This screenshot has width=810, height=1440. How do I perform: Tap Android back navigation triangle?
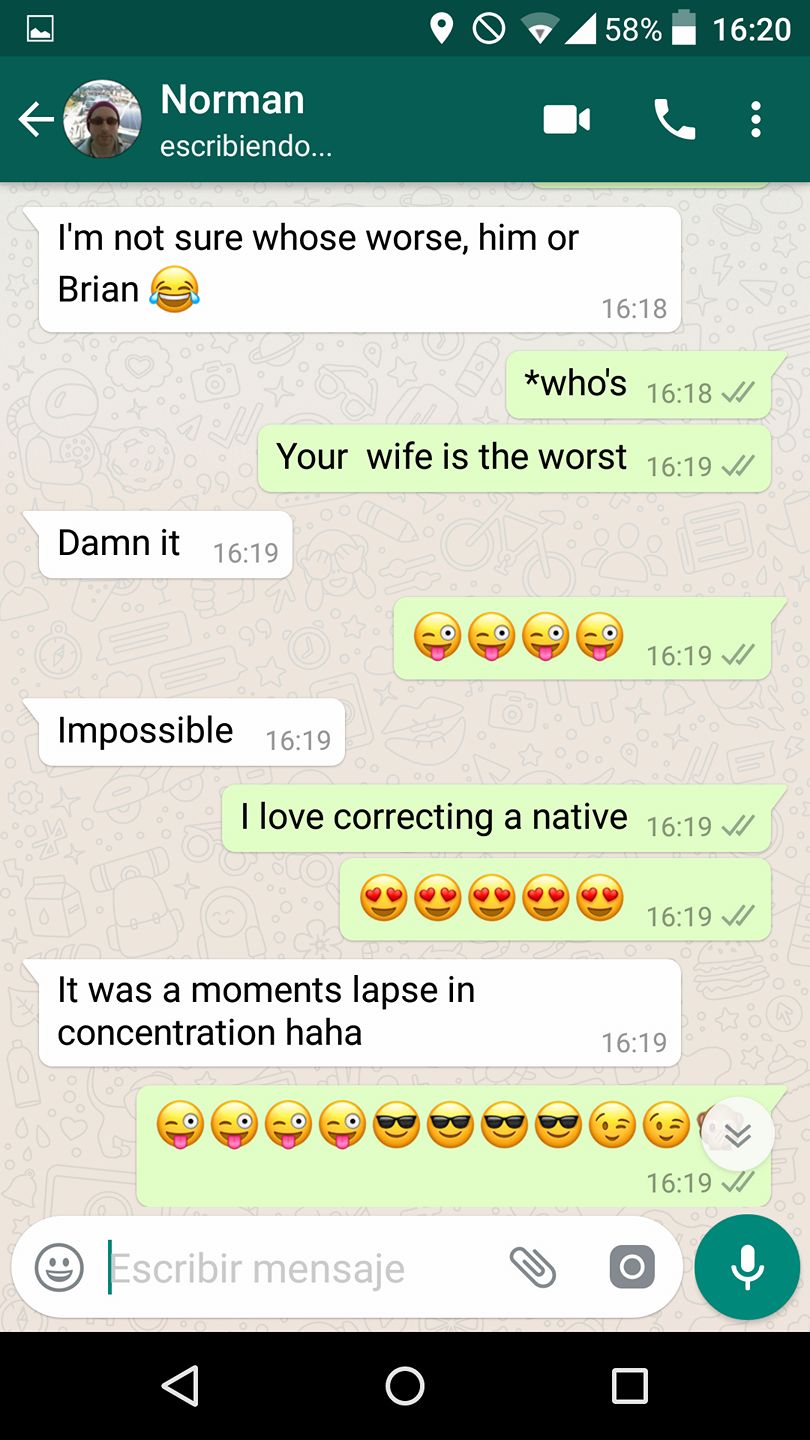pyautogui.click(x=180, y=1386)
